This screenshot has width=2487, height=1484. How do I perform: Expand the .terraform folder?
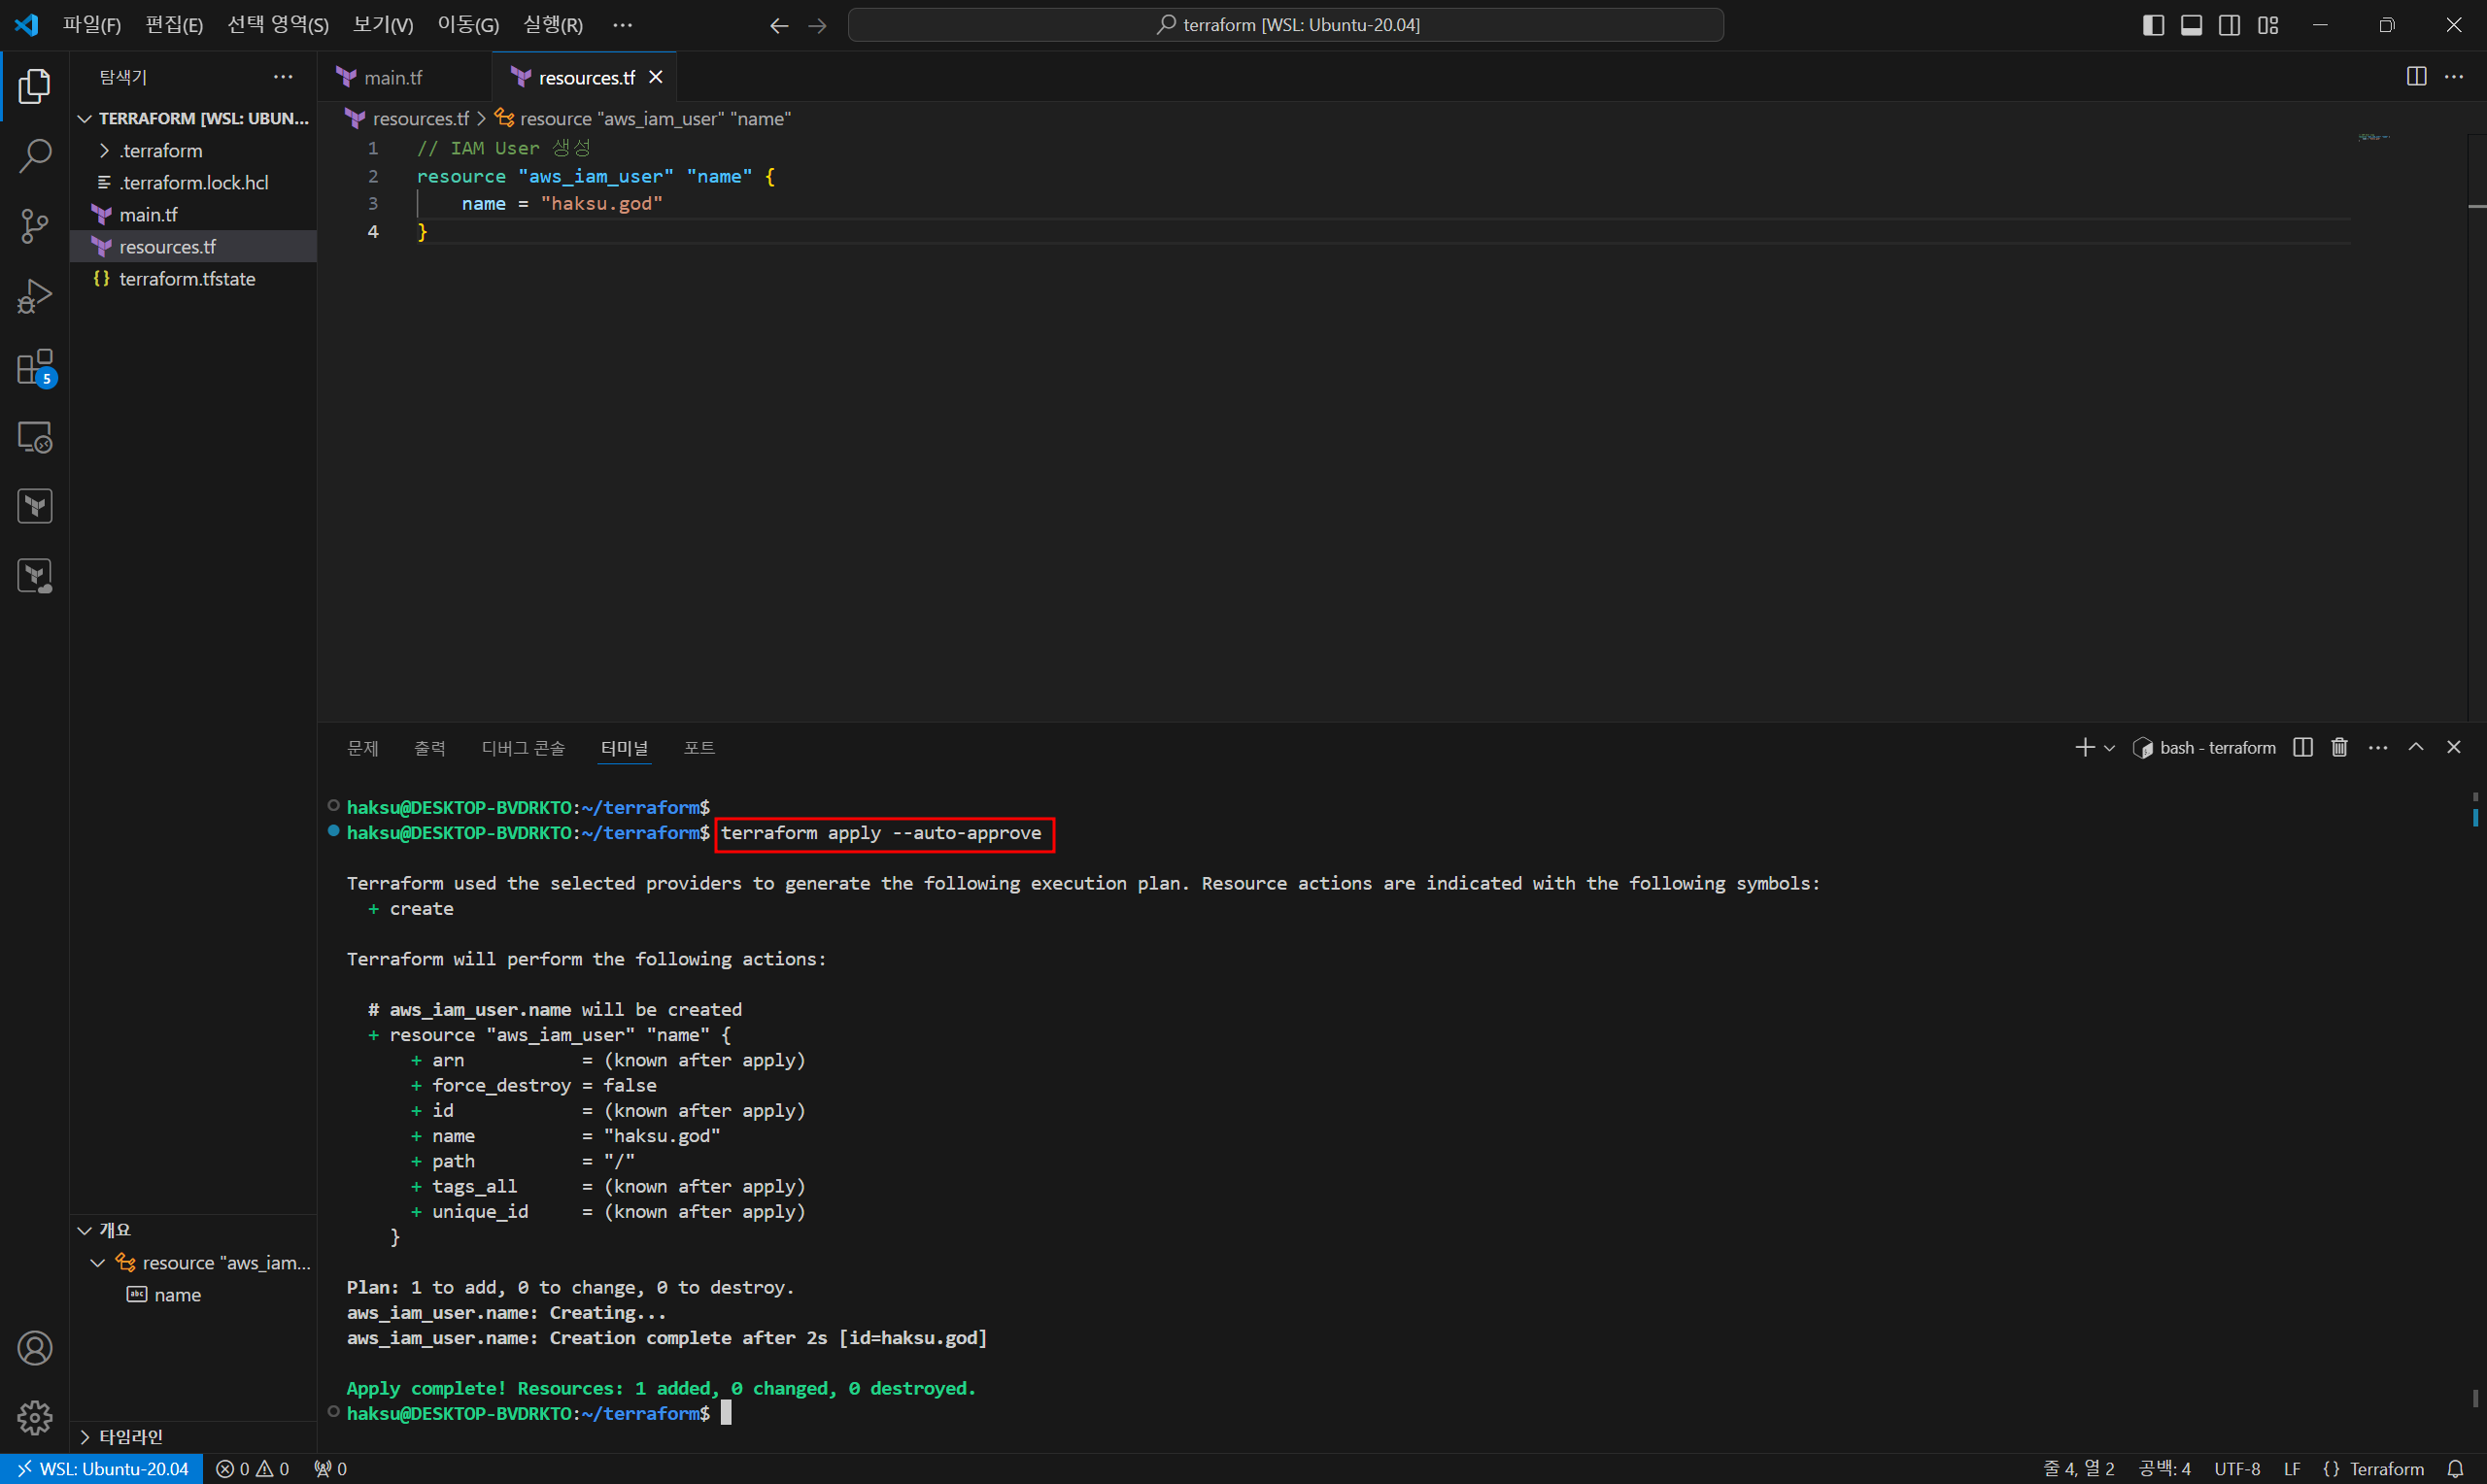click(x=160, y=151)
